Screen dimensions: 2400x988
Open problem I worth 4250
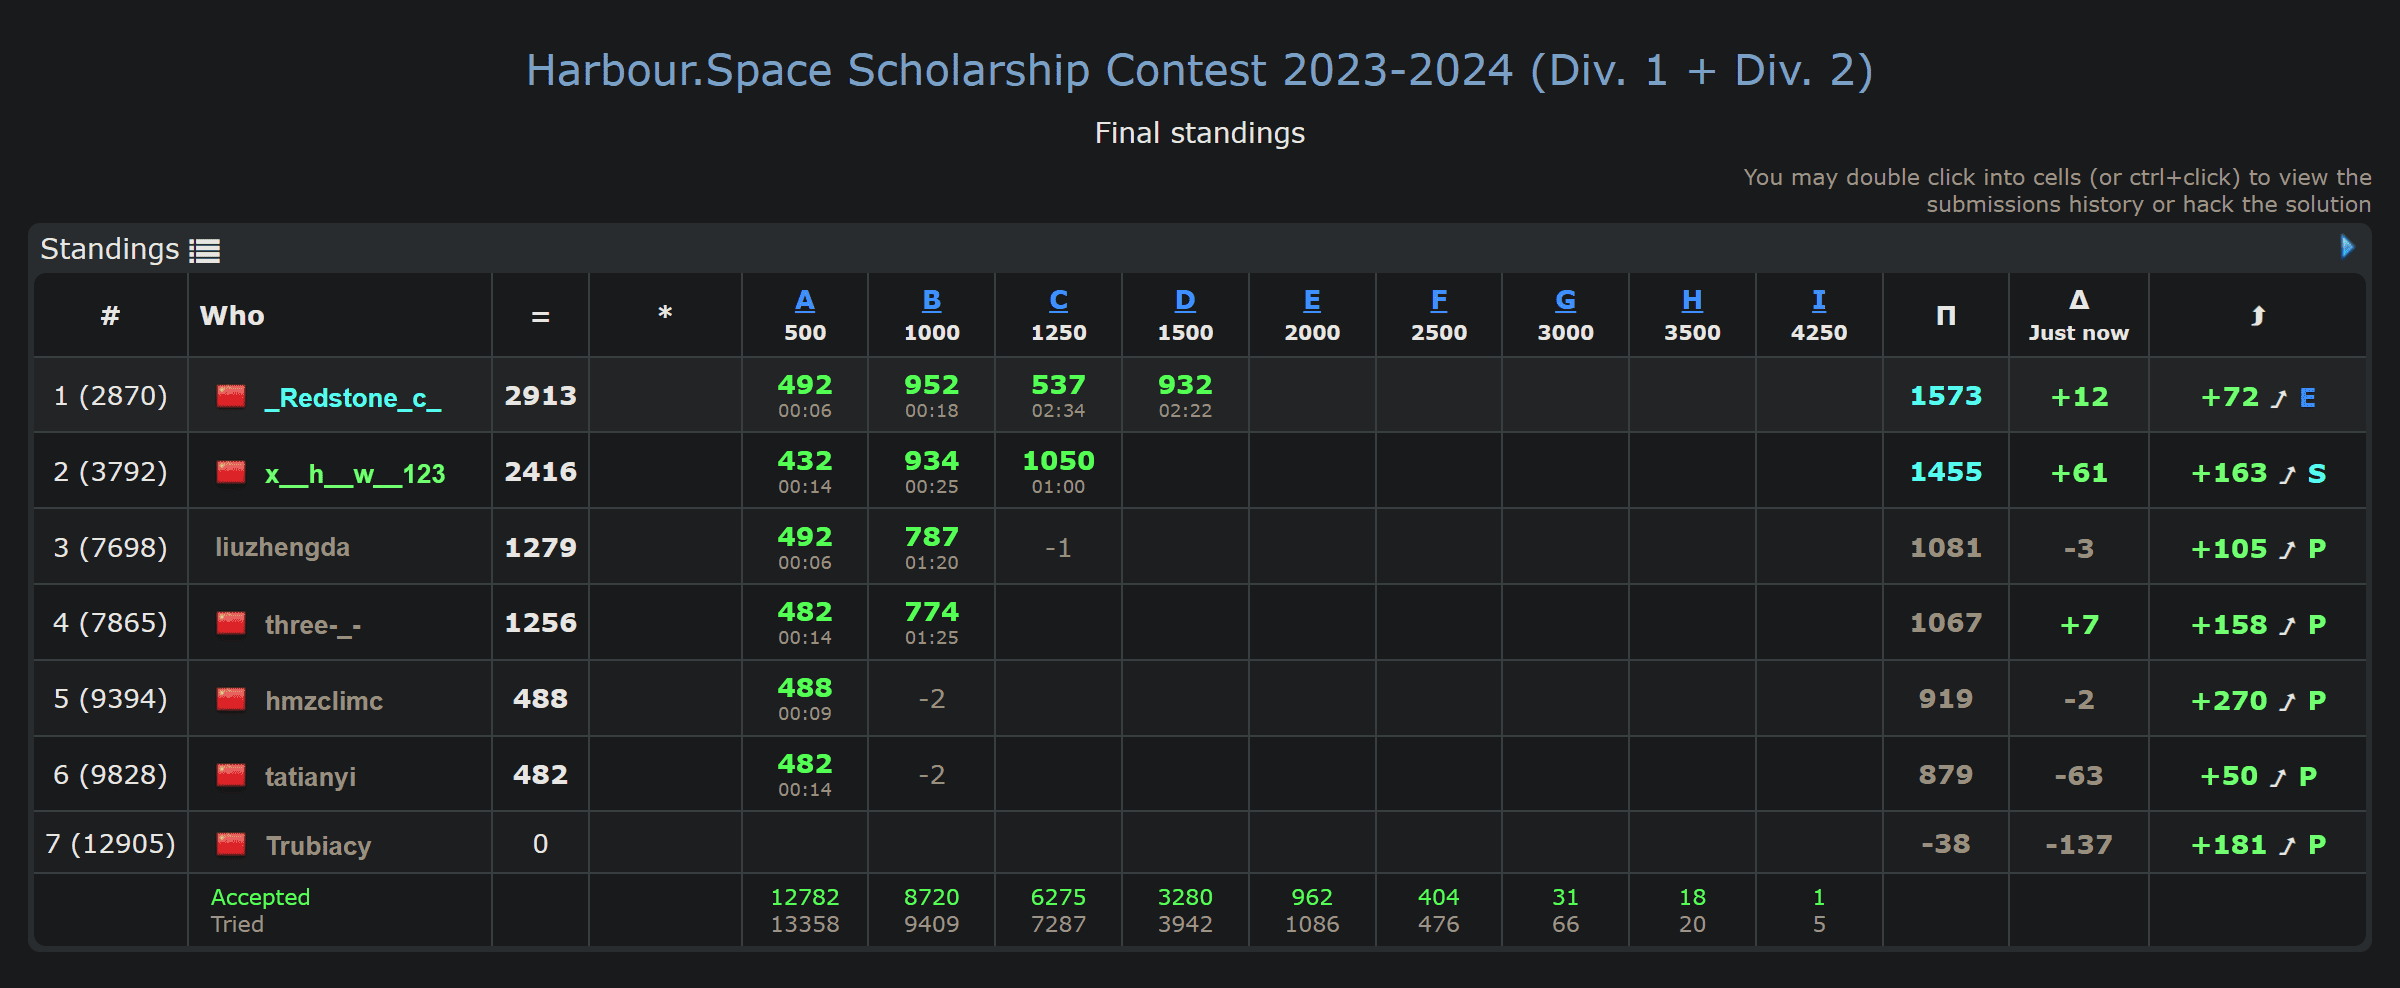click(1819, 300)
